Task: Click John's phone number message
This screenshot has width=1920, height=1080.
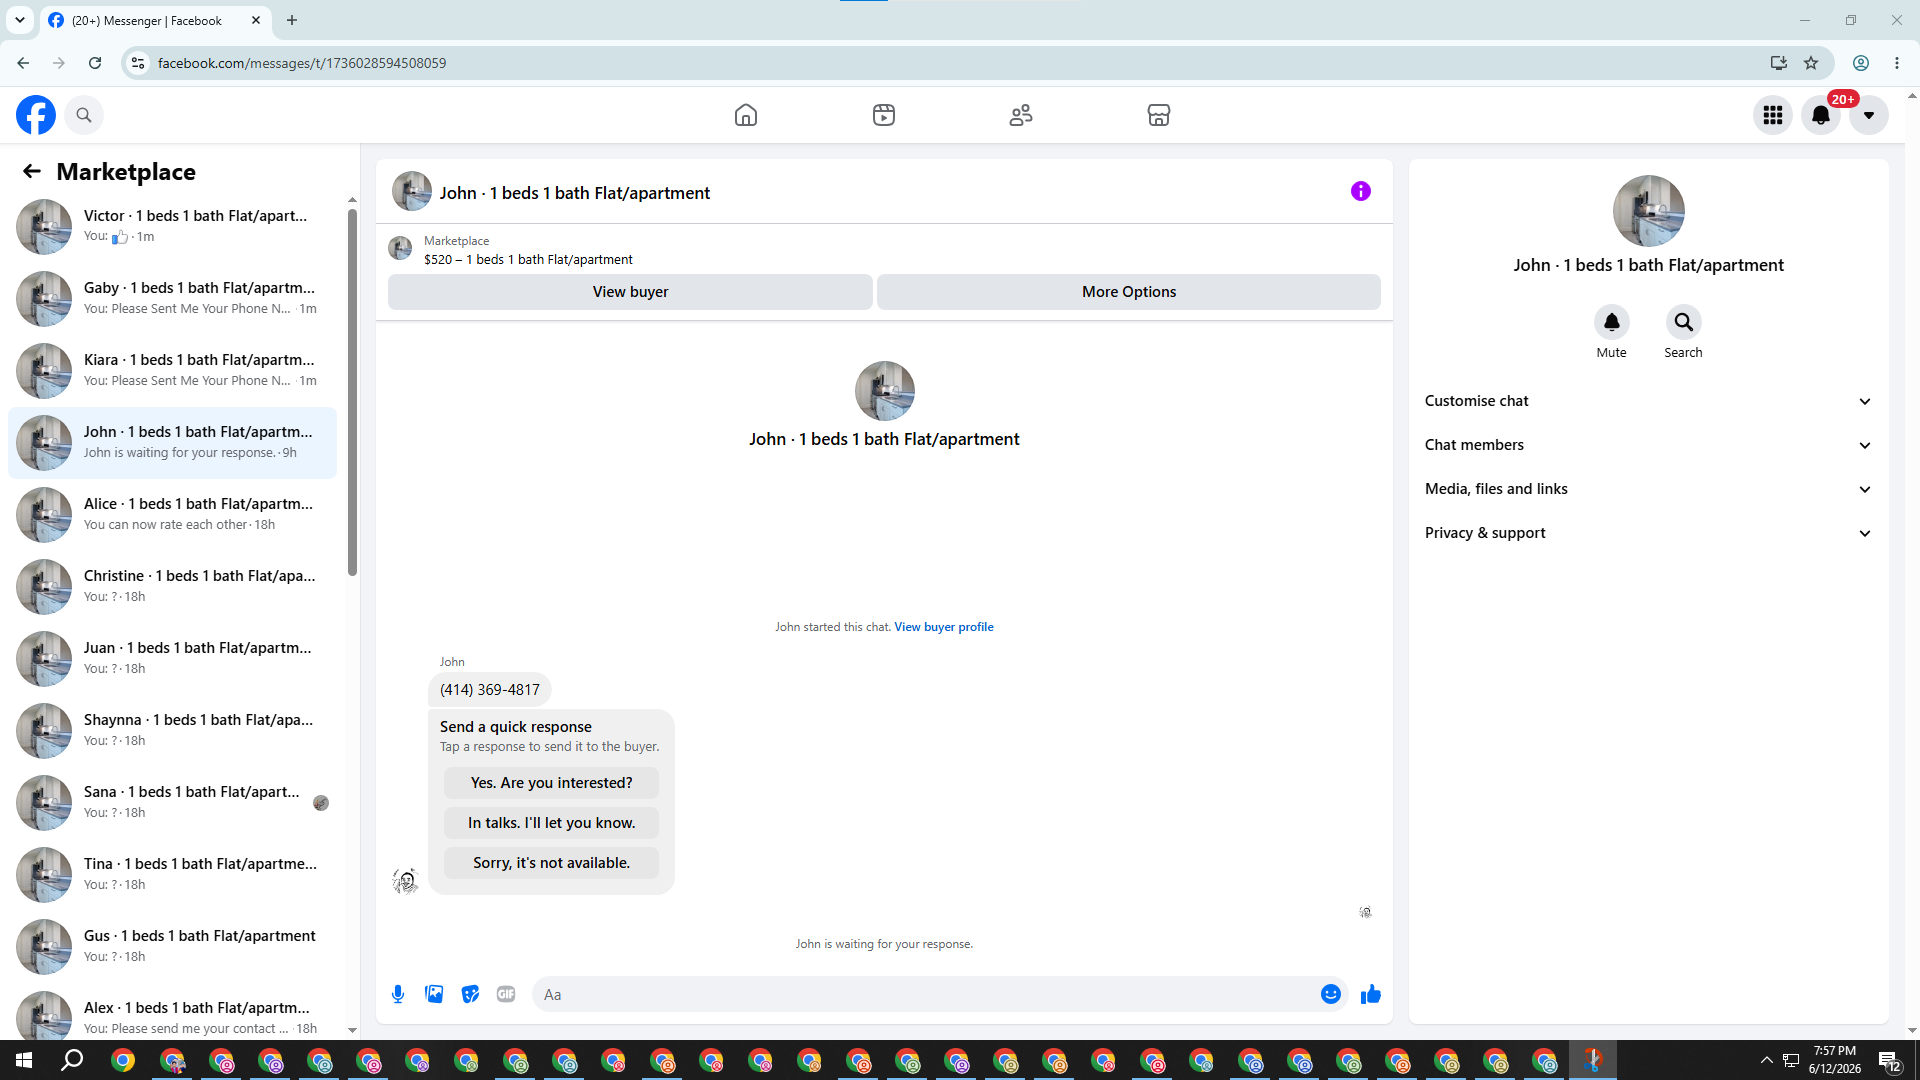Action: (x=490, y=690)
